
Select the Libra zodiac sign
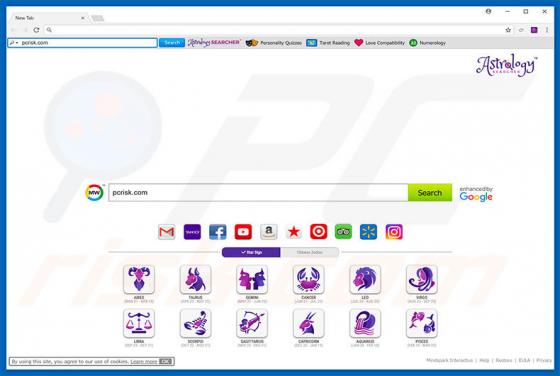pos(139,324)
